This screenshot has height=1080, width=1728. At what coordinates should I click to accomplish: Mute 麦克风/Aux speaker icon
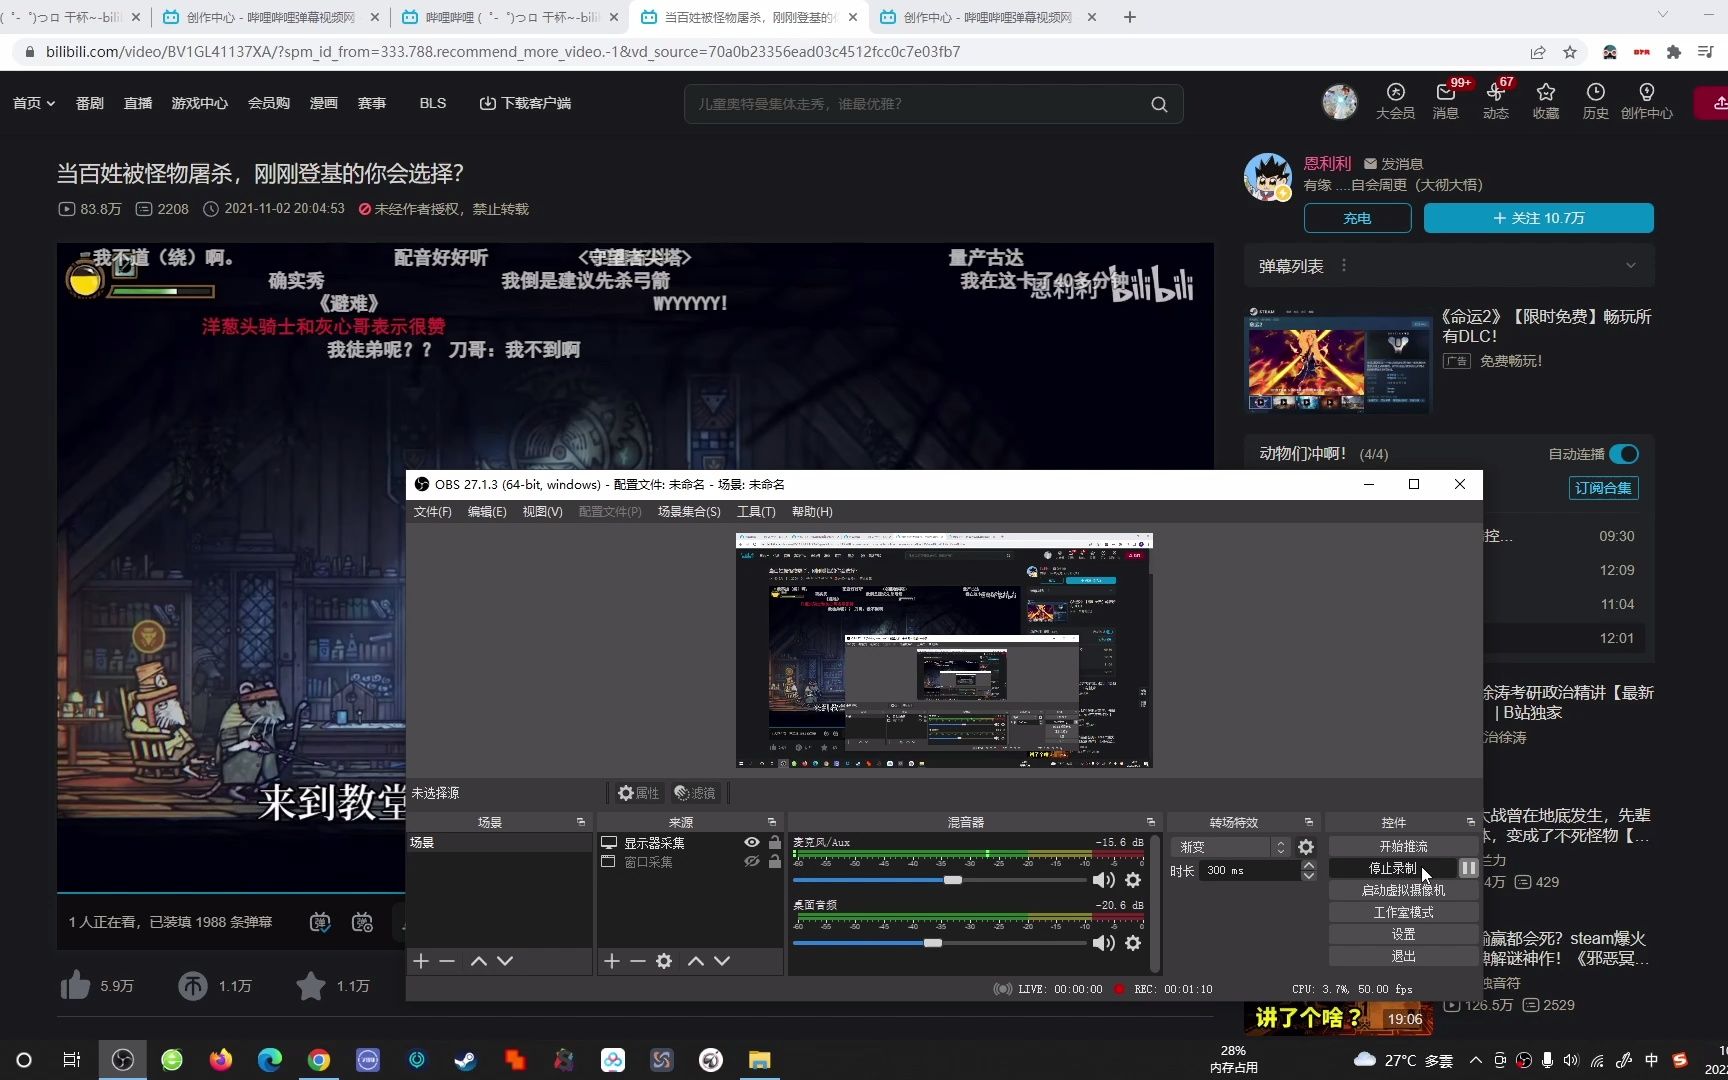click(1103, 880)
